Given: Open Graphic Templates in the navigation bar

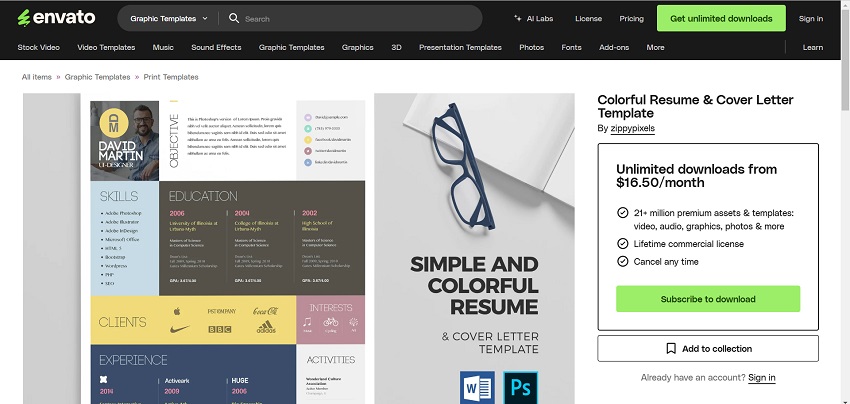Looking at the screenshot, I should pyautogui.click(x=292, y=47).
